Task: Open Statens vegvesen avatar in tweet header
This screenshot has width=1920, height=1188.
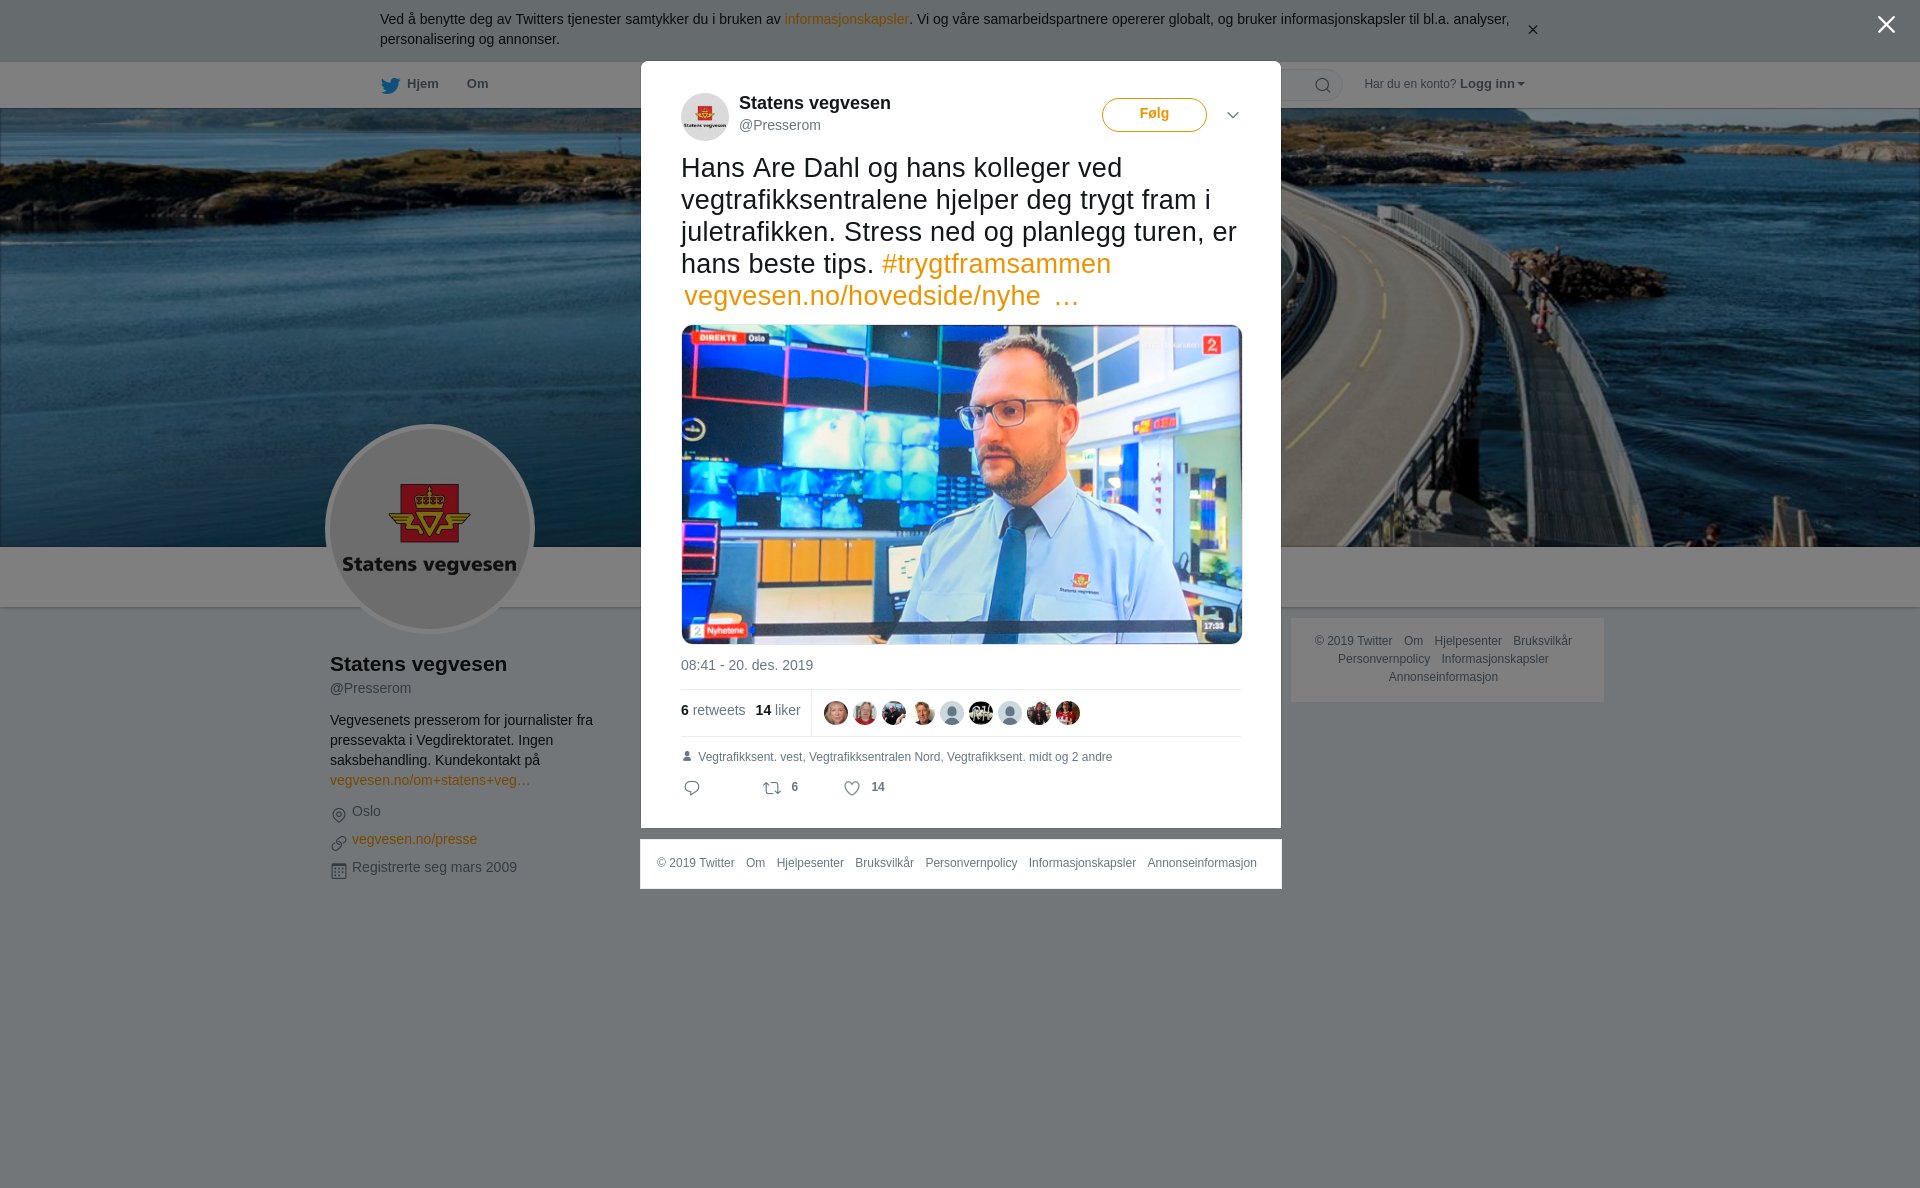Action: click(x=705, y=117)
